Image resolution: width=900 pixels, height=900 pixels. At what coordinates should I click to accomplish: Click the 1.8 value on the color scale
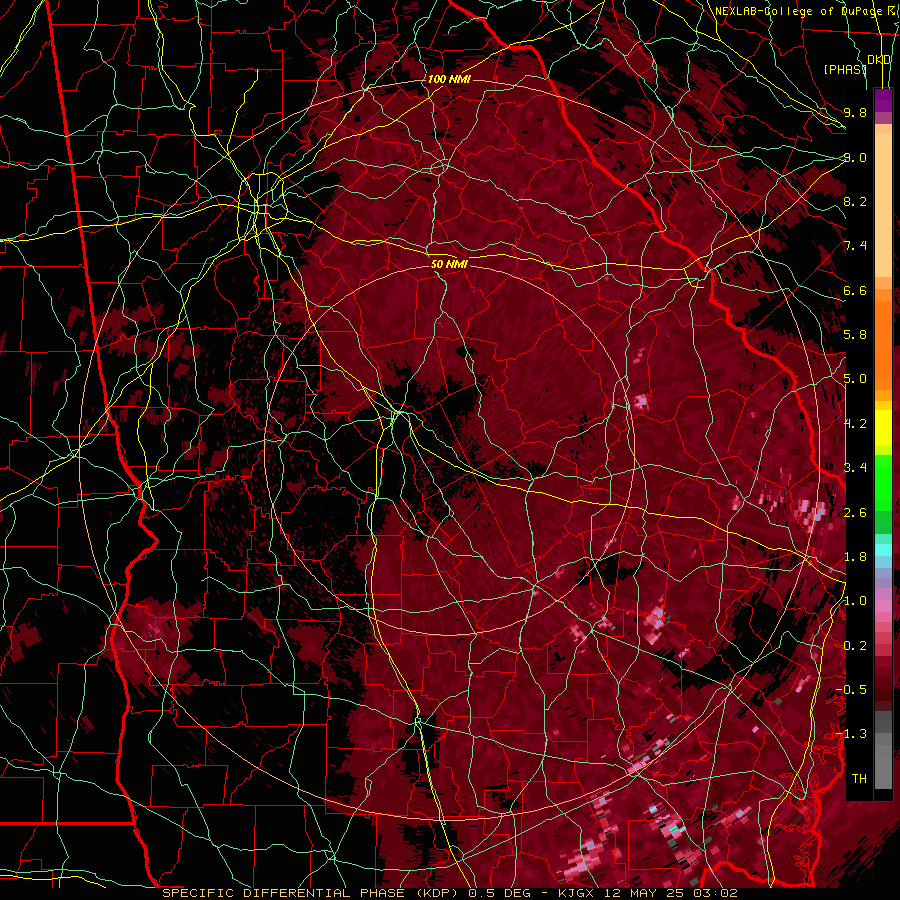click(855, 557)
